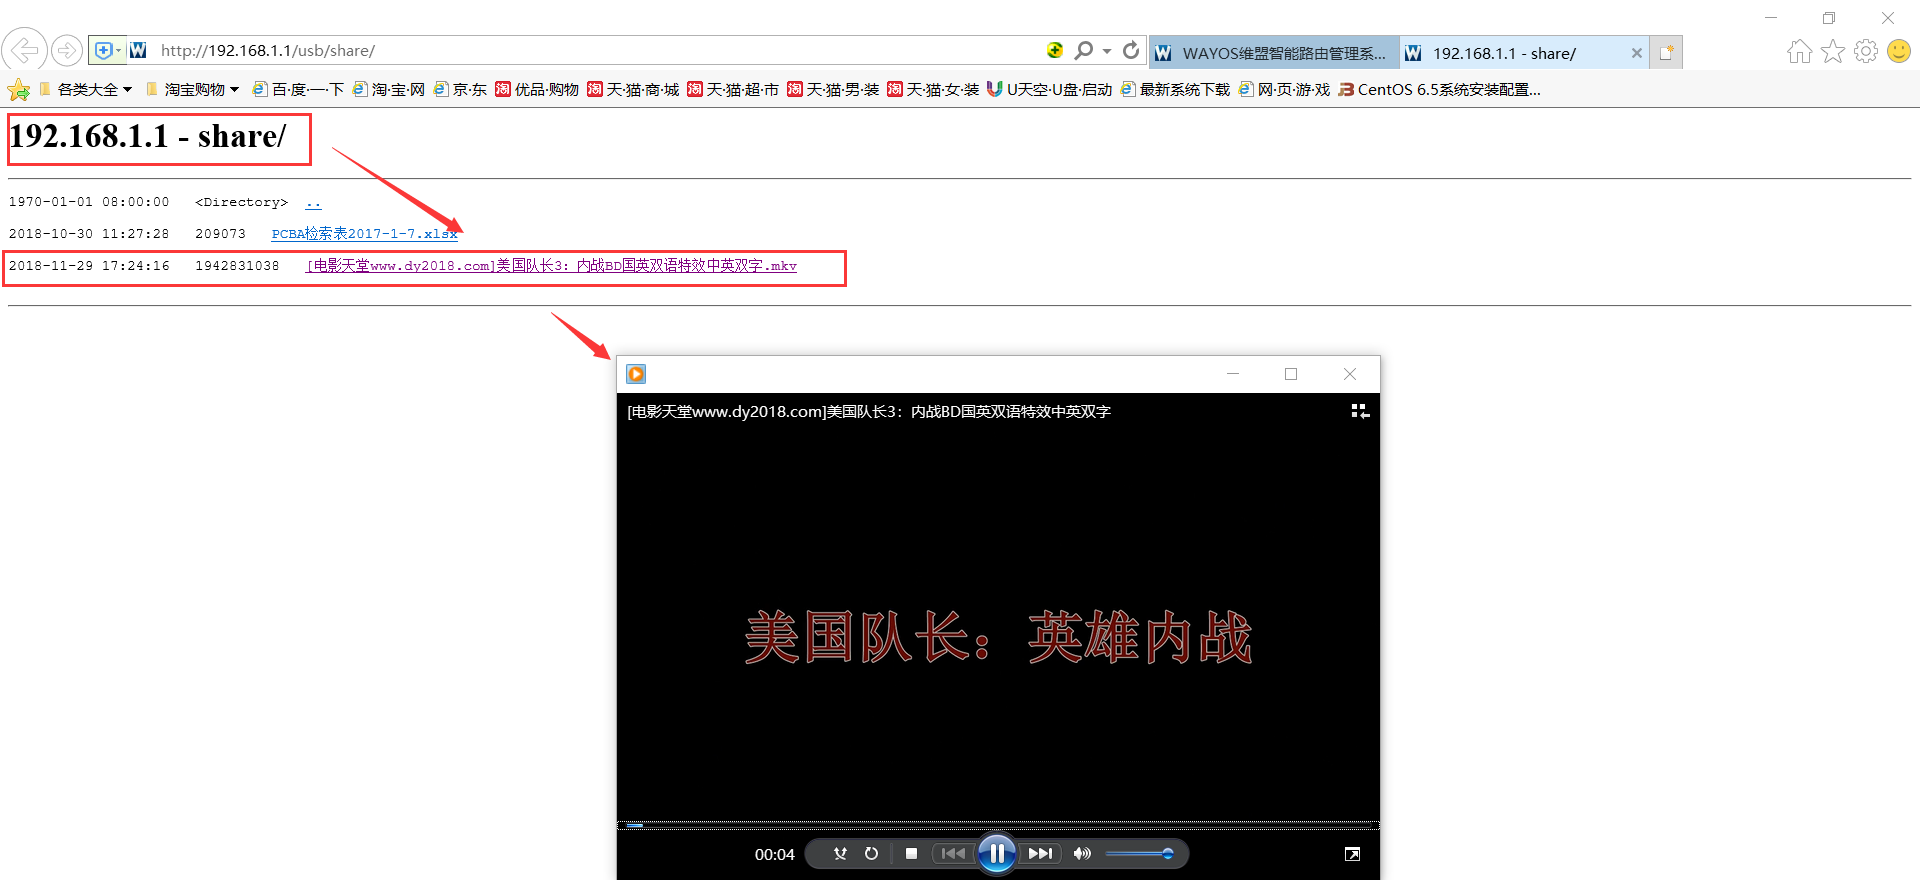Screen dimensions: 1920x880
Task: Enter full screen via bottom-right player icon
Action: [x=1352, y=854]
